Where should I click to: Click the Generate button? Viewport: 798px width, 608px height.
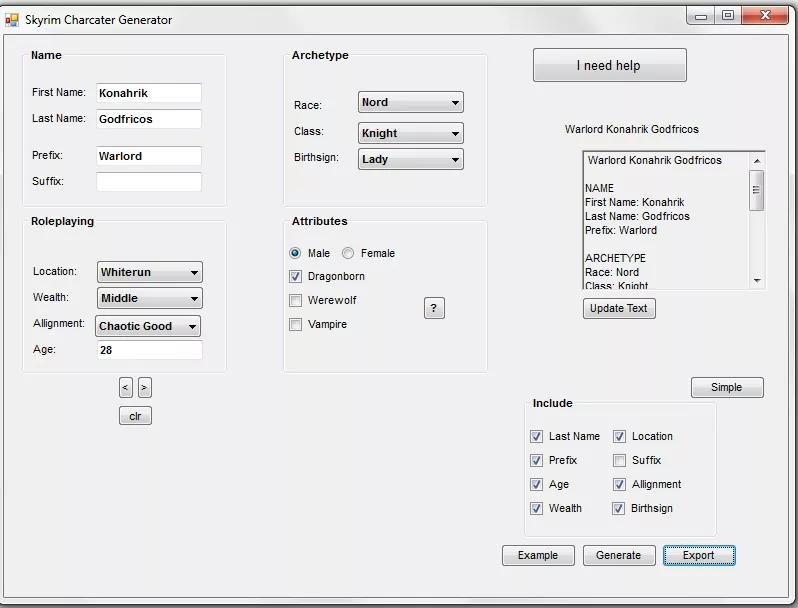[x=619, y=555]
